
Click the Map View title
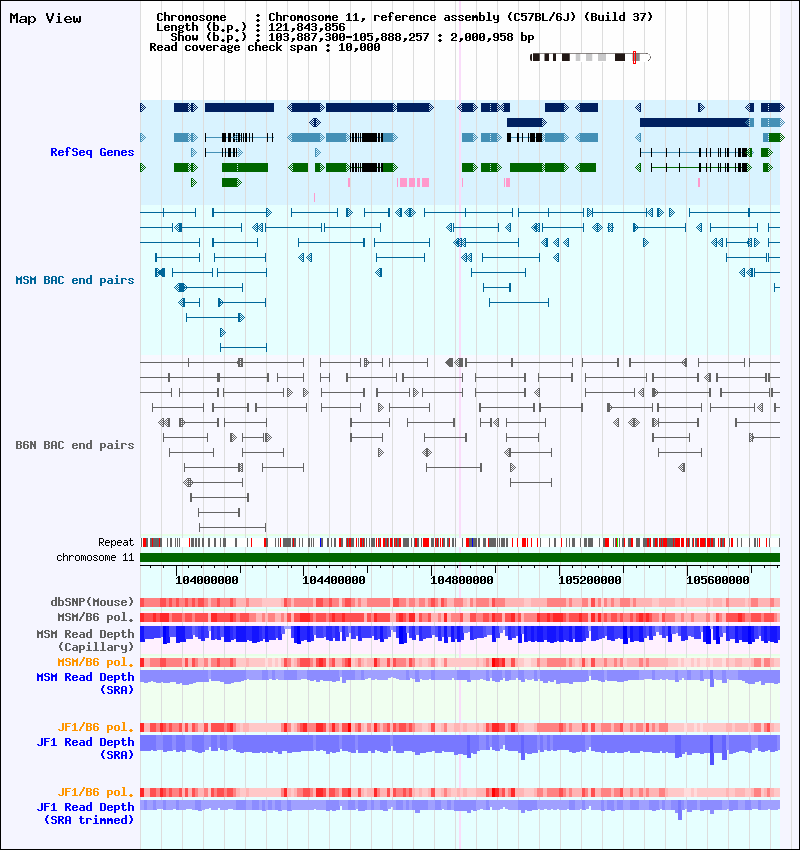46,18
